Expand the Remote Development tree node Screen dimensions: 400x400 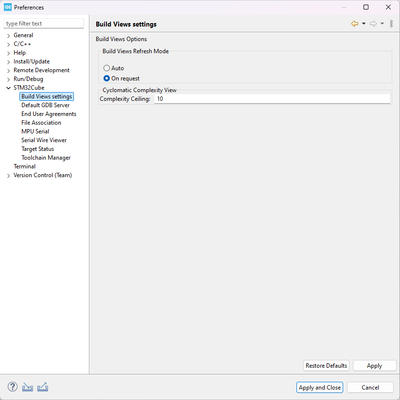[x=8, y=71]
